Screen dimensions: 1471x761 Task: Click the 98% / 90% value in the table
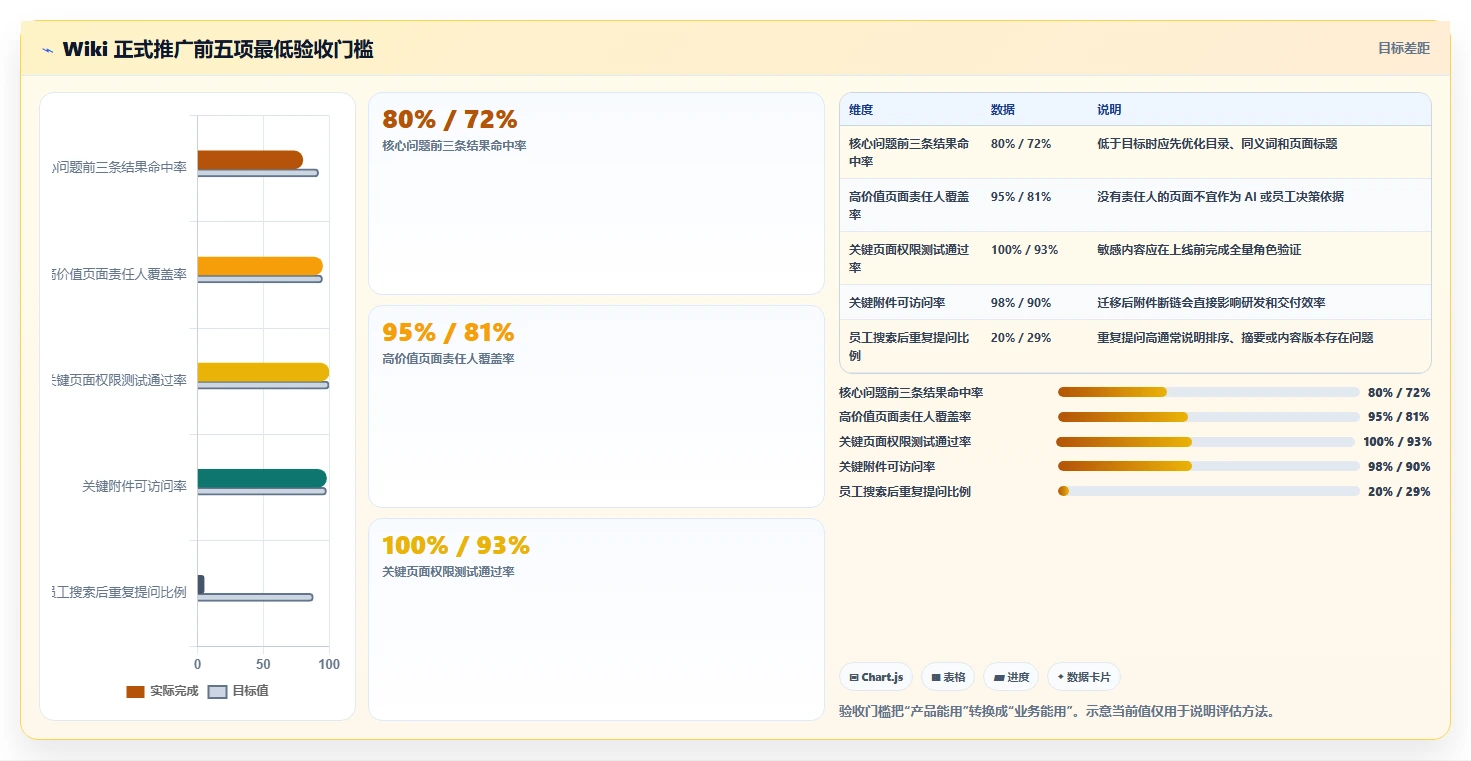point(1021,302)
